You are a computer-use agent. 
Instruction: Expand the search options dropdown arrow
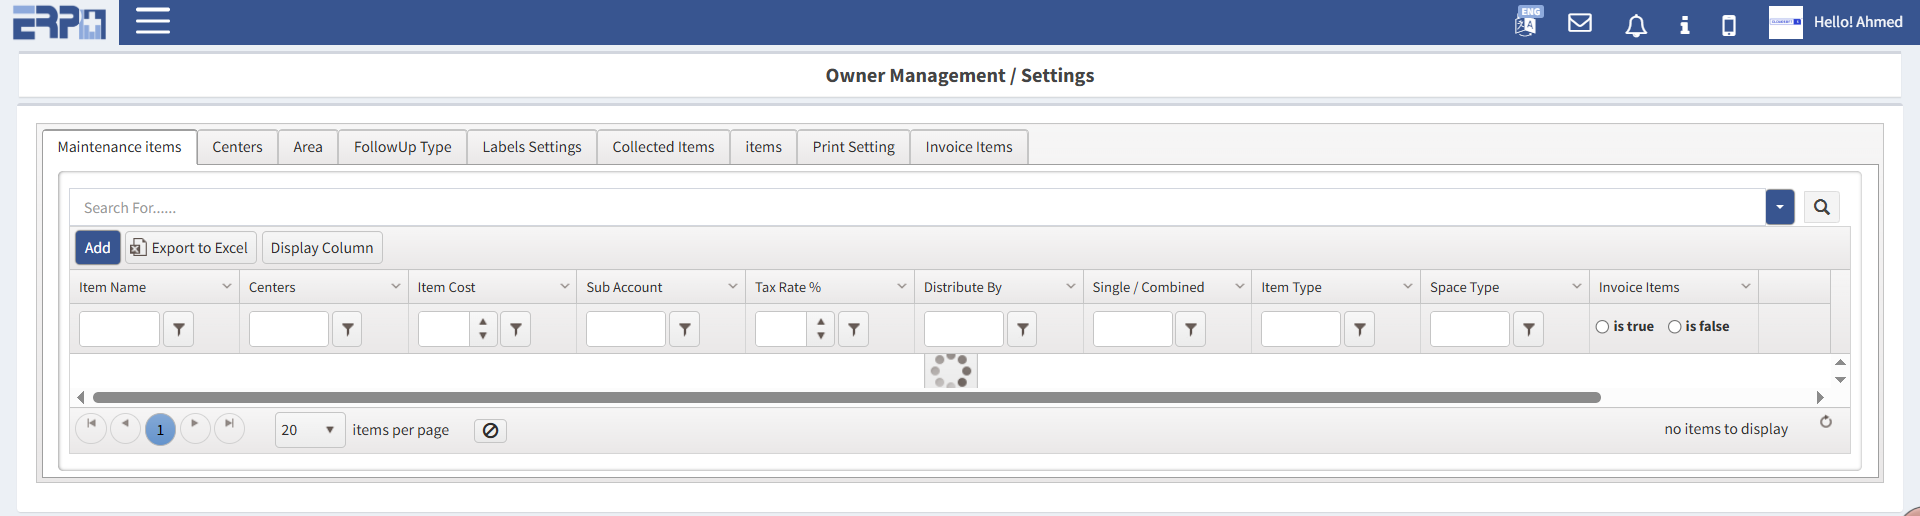coord(1779,207)
